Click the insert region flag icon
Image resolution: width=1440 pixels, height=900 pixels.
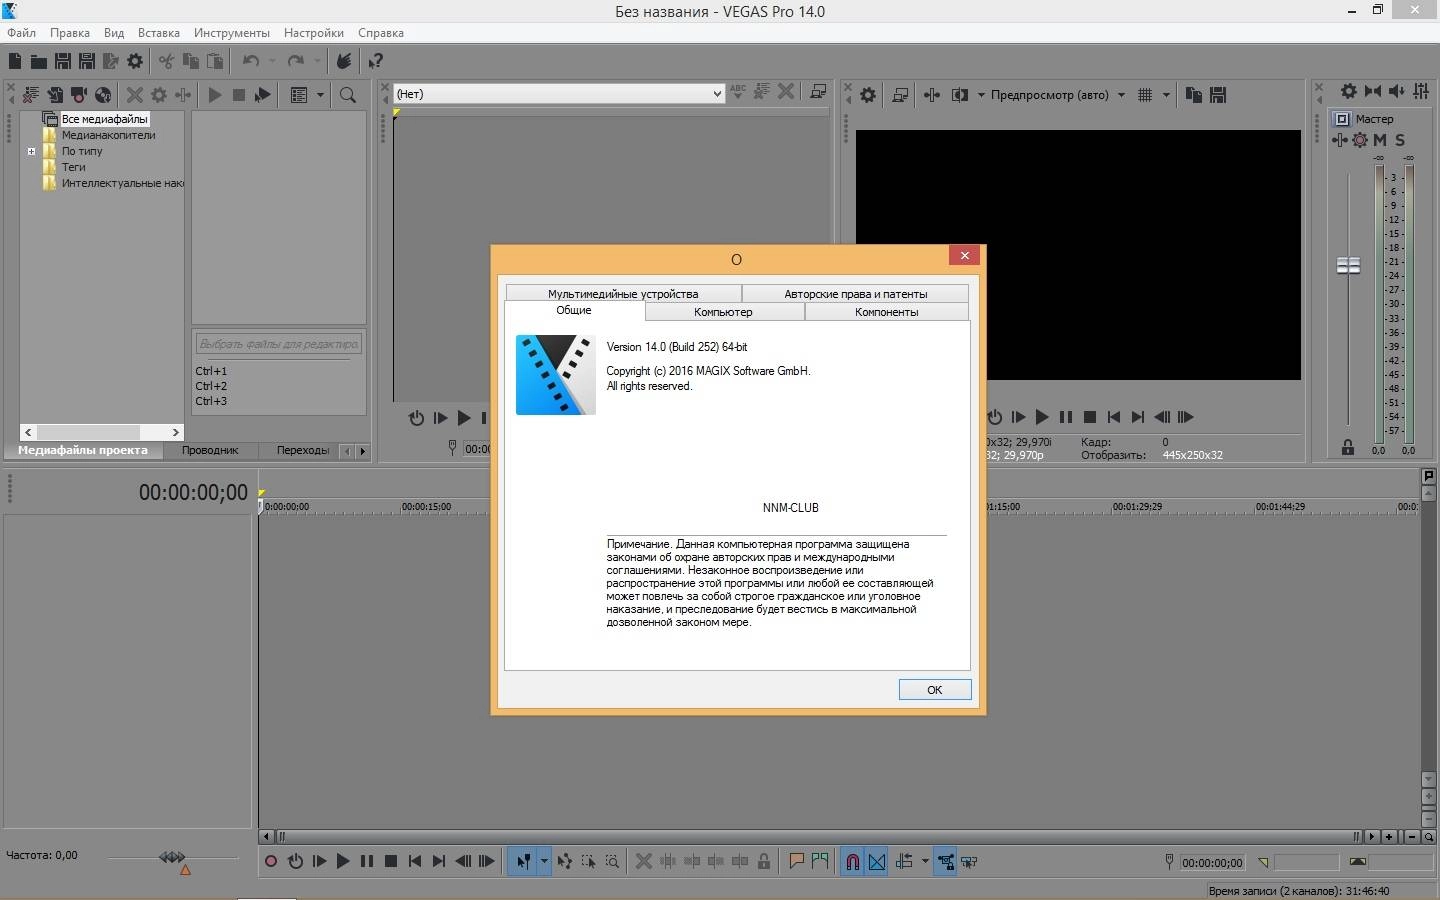click(x=820, y=861)
